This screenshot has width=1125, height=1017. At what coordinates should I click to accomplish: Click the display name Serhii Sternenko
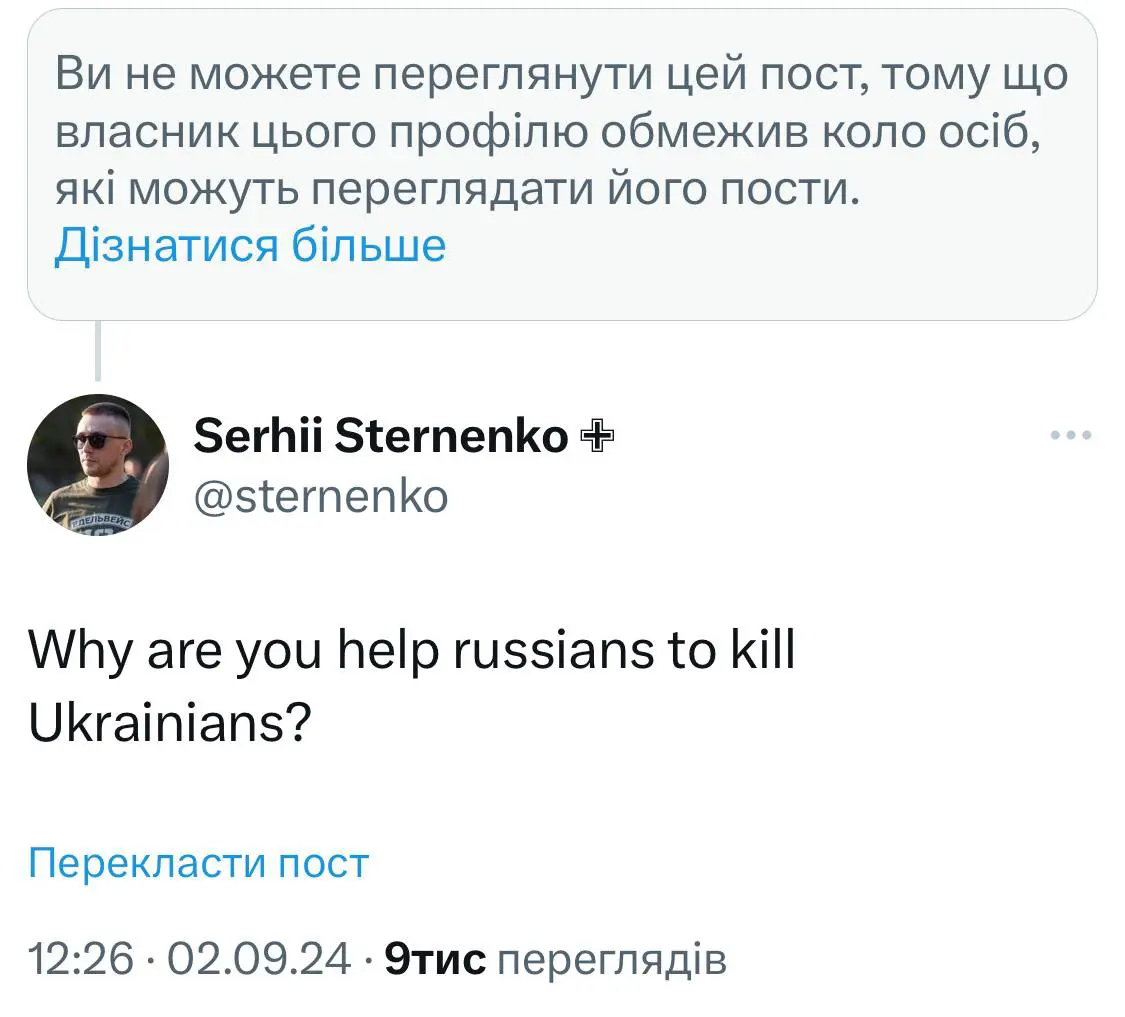tap(380, 436)
